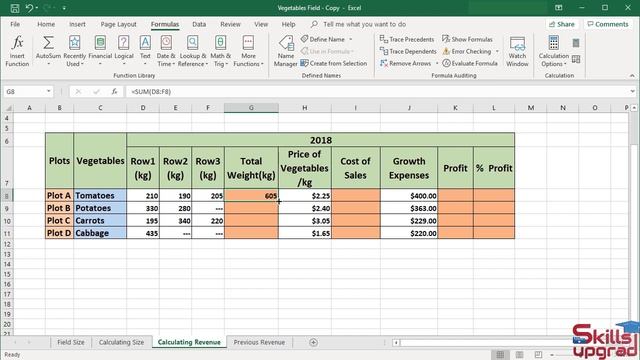Click Trace Precedents
The image size is (640, 360).
click(x=407, y=39)
